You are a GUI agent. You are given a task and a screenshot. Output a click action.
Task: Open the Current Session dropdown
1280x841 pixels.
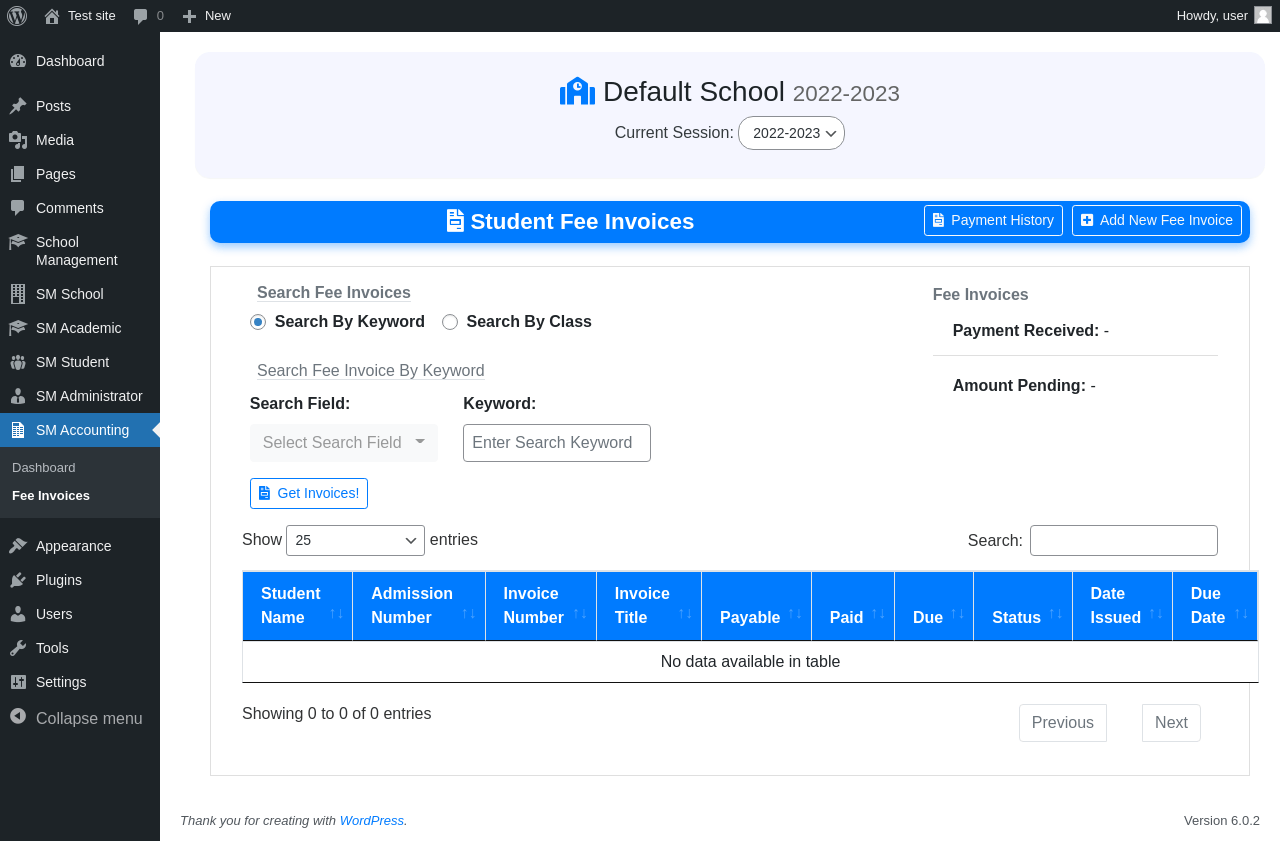click(x=791, y=133)
